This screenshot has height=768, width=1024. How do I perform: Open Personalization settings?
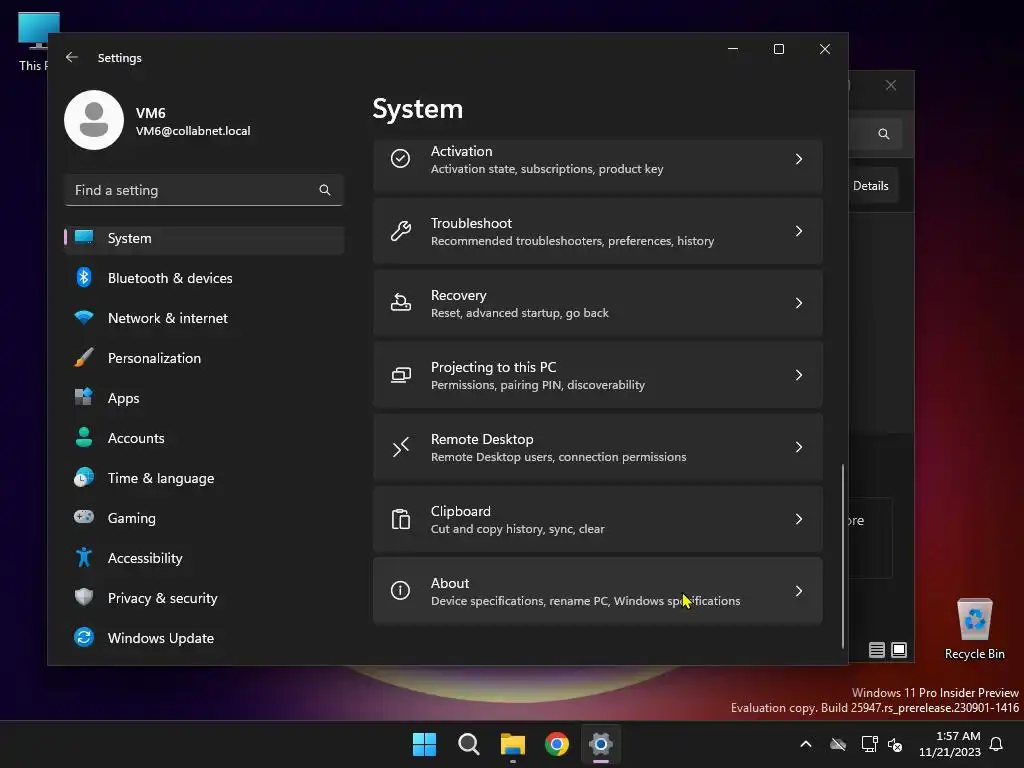tap(204, 358)
